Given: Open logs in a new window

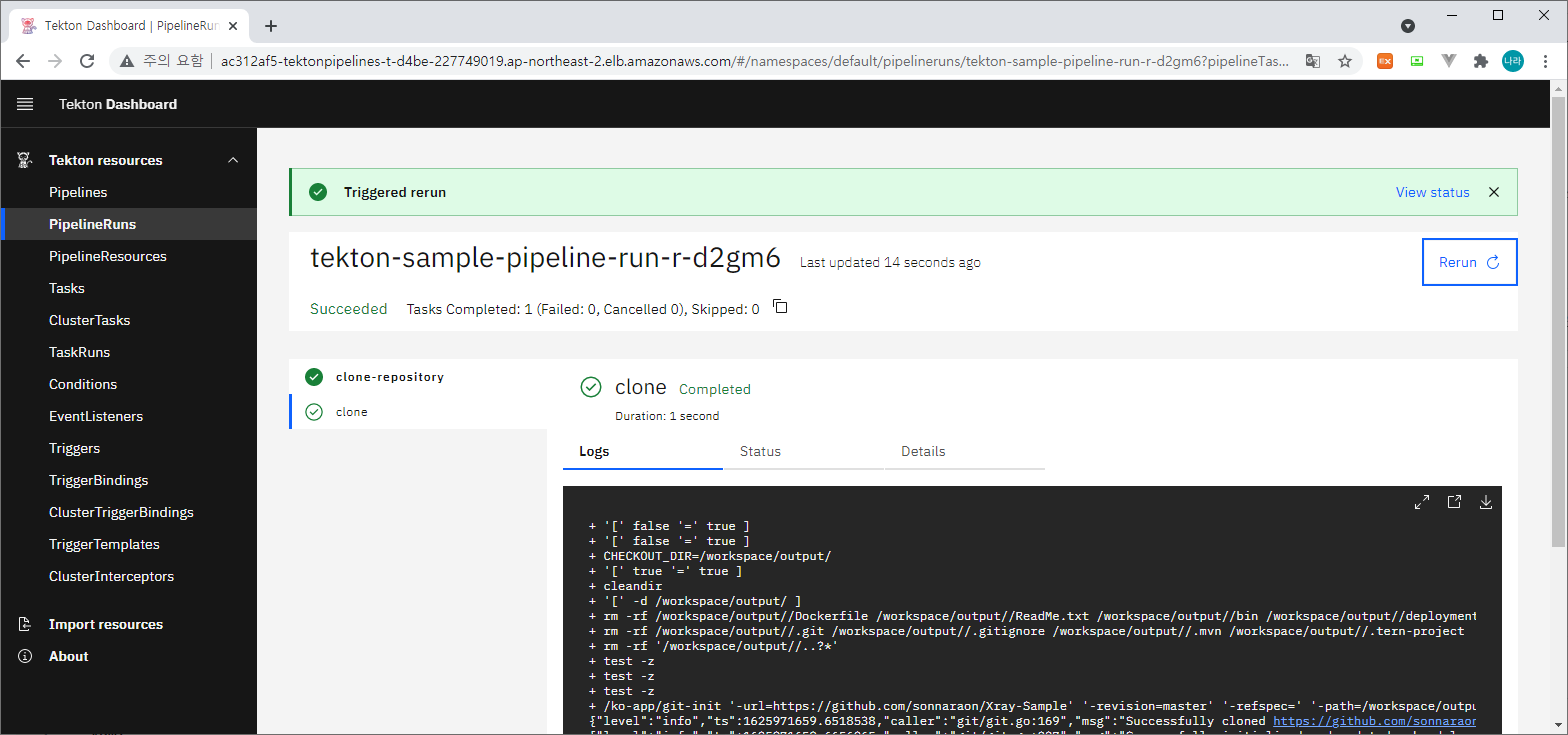Looking at the screenshot, I should (1454, 502).
